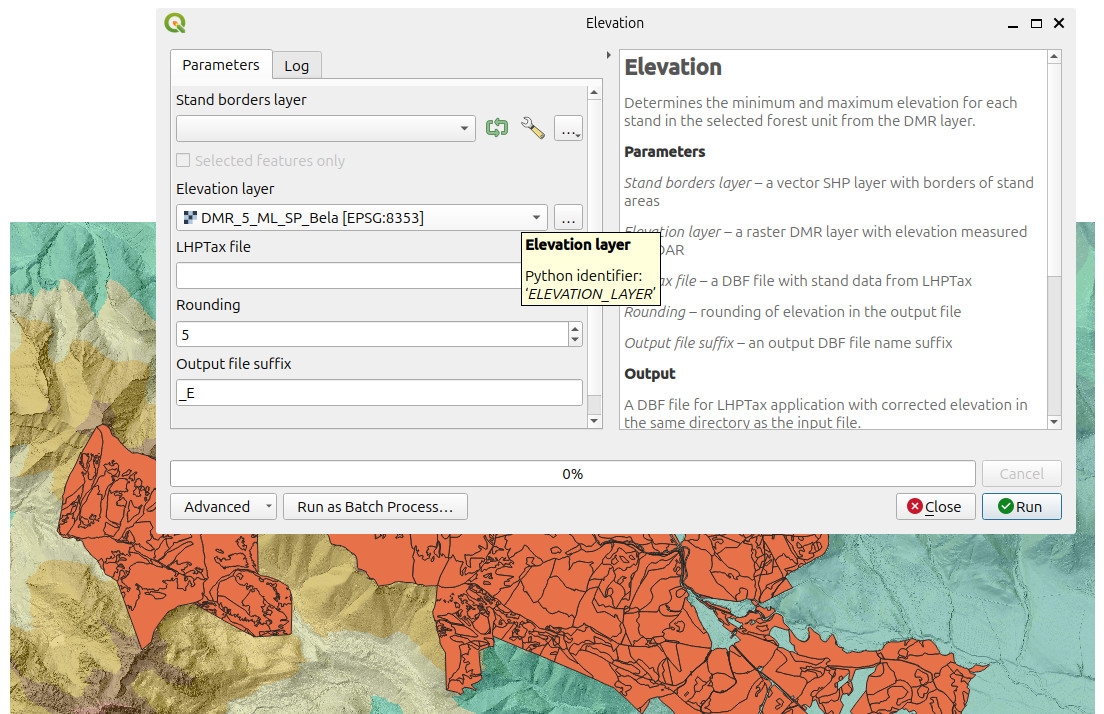
Task: Decrease the Rounding value with down arrow
Action: (x=574, y=340)
